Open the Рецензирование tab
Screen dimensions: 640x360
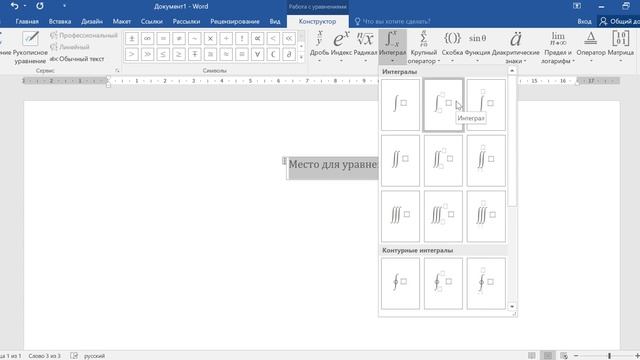(x=235, y=21)
